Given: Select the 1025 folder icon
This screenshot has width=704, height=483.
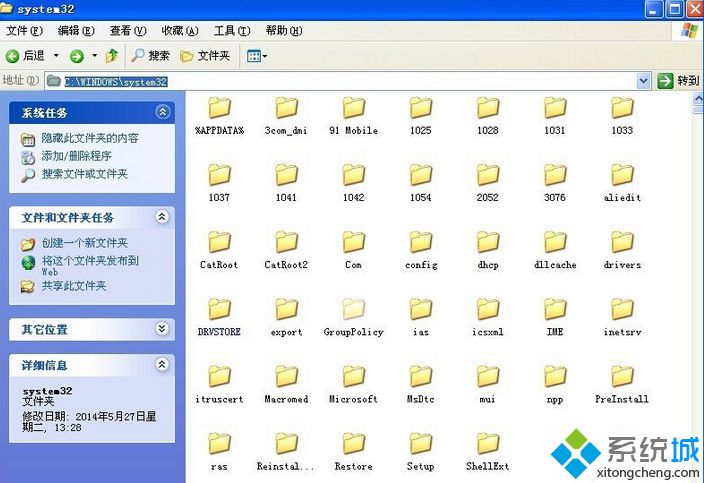Looking at the screenshot, I should (x=421, y=108).
